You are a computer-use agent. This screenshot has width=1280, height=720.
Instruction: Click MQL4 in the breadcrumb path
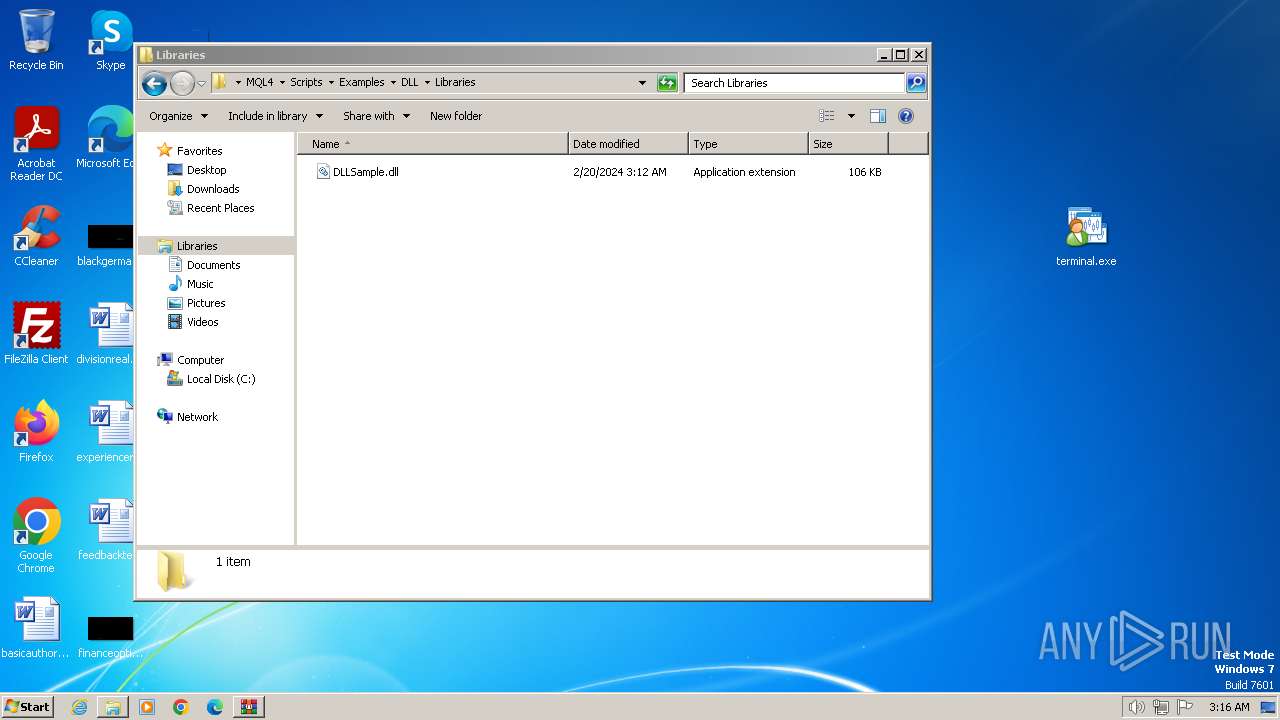[259, 83]
